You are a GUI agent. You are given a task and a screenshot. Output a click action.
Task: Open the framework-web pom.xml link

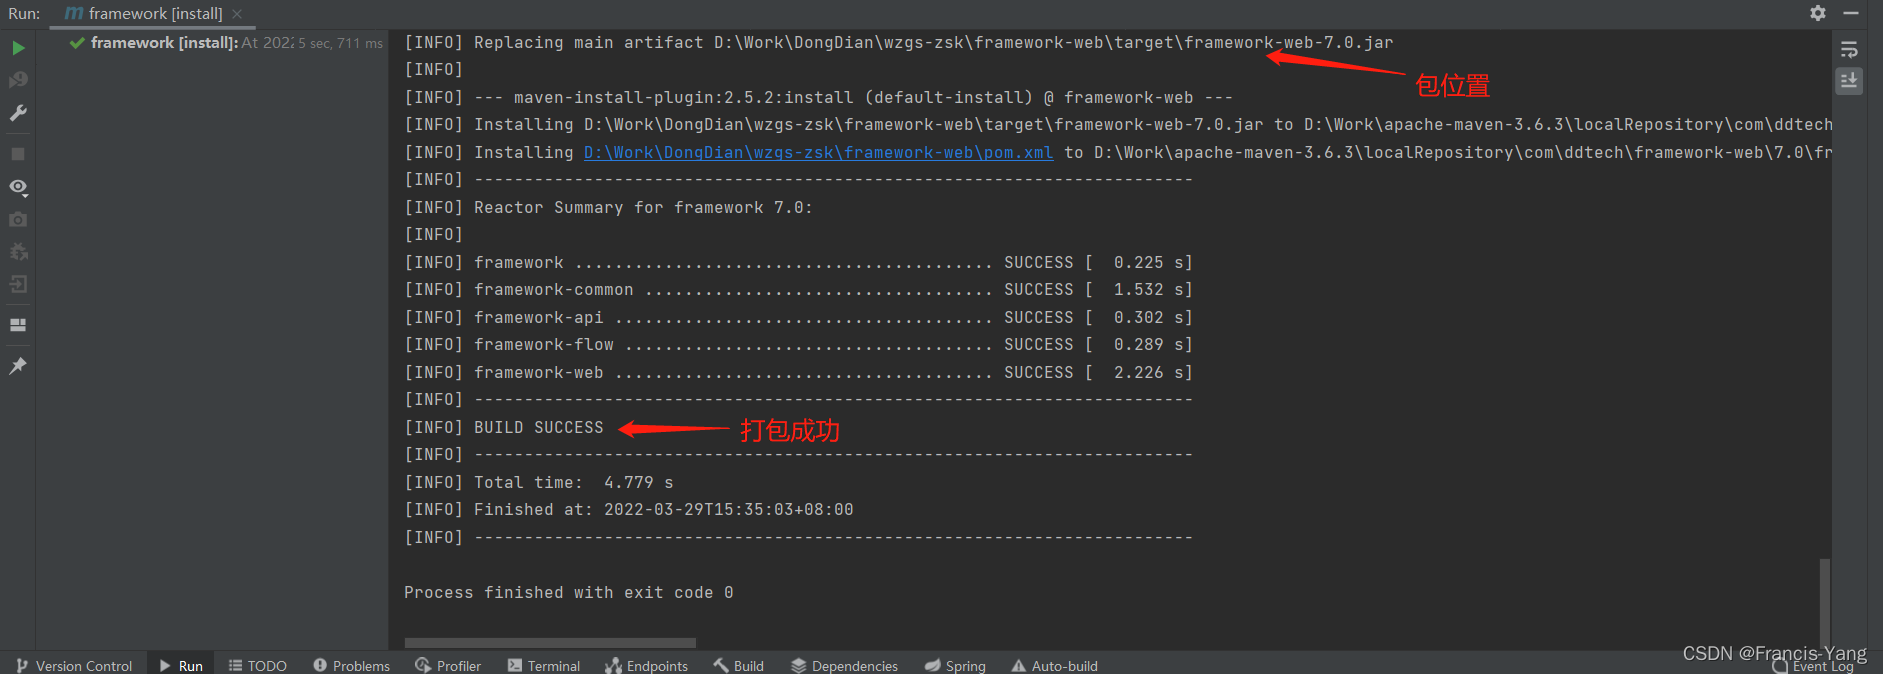[x=818, y=152]
